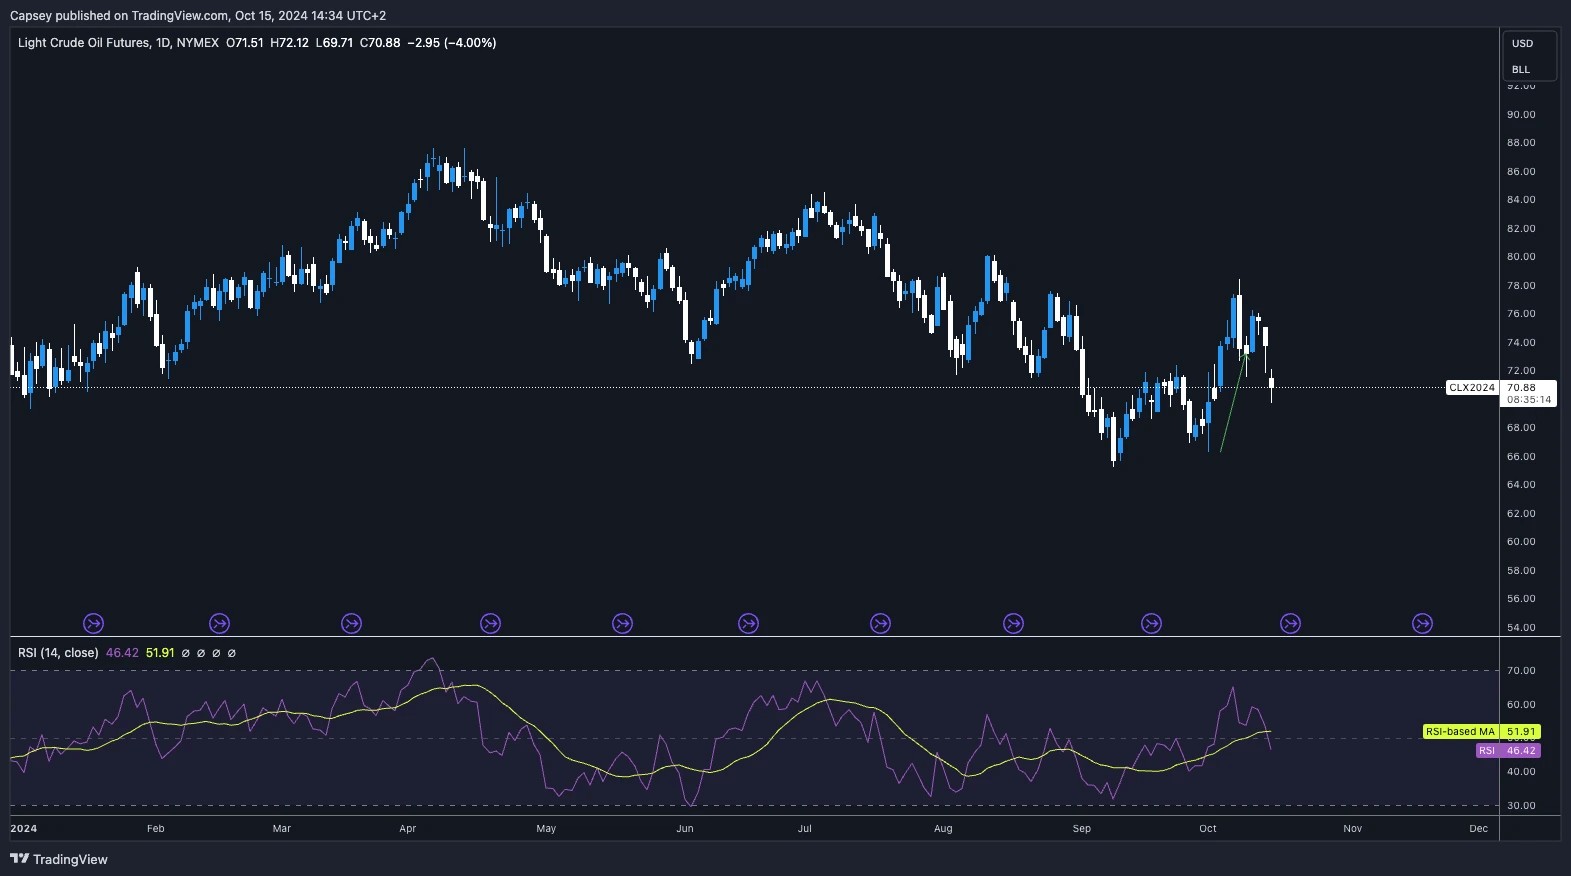The width and height of the screenshot is (1571, 876).
Task: Open the rollover marker between Feb and Mar
Action: click(x=219, y=623)
